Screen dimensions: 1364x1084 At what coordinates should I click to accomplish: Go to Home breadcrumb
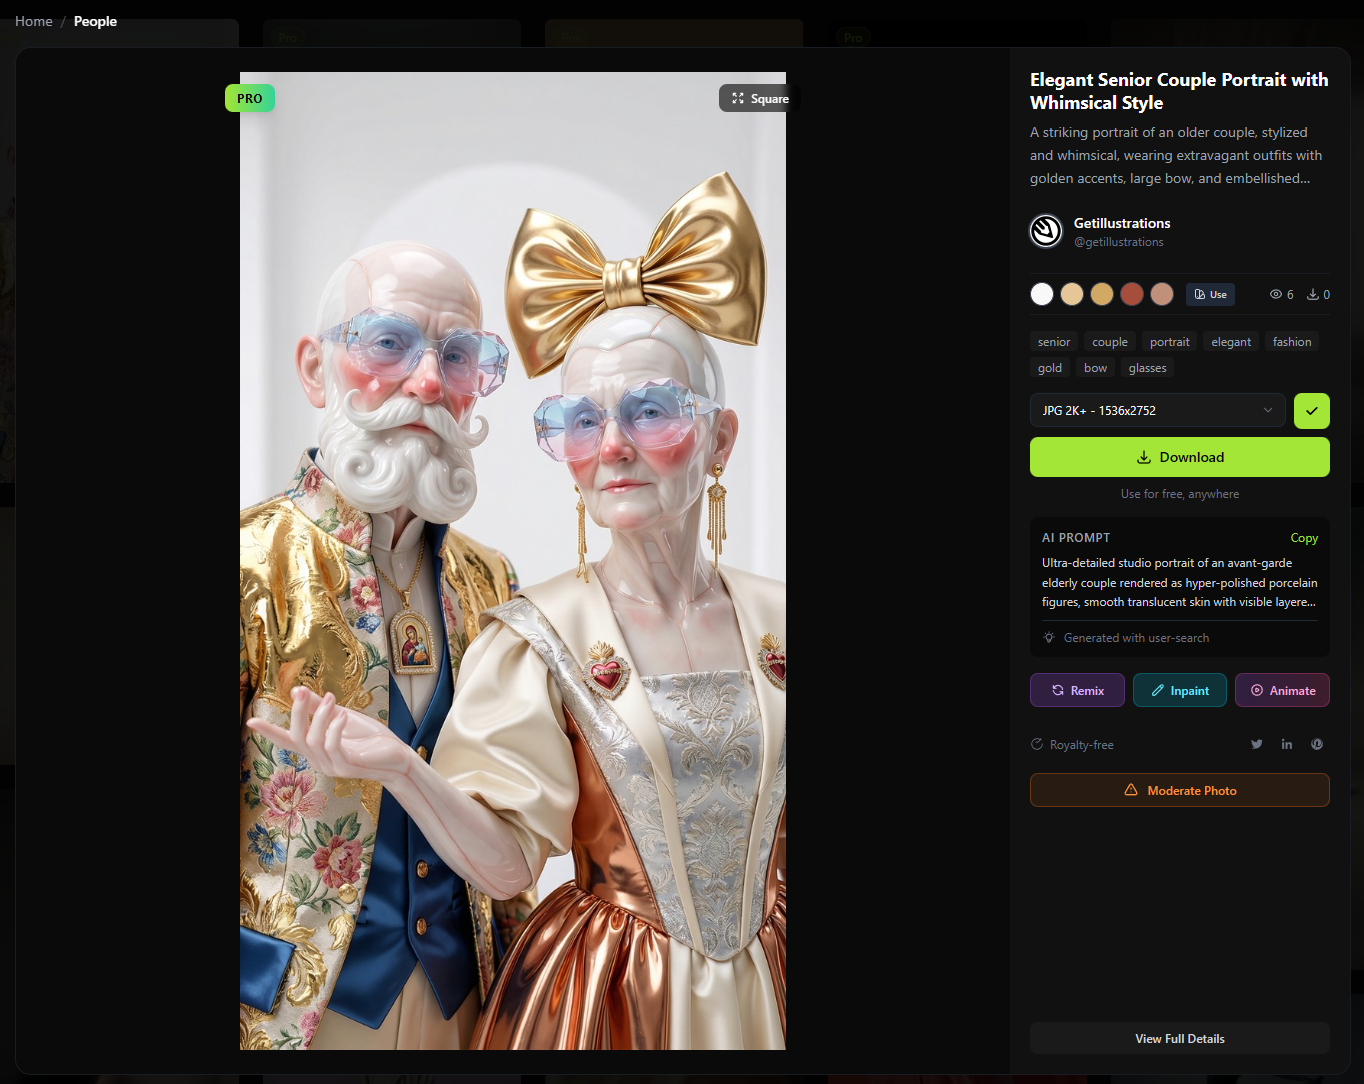tap(34, 21)
